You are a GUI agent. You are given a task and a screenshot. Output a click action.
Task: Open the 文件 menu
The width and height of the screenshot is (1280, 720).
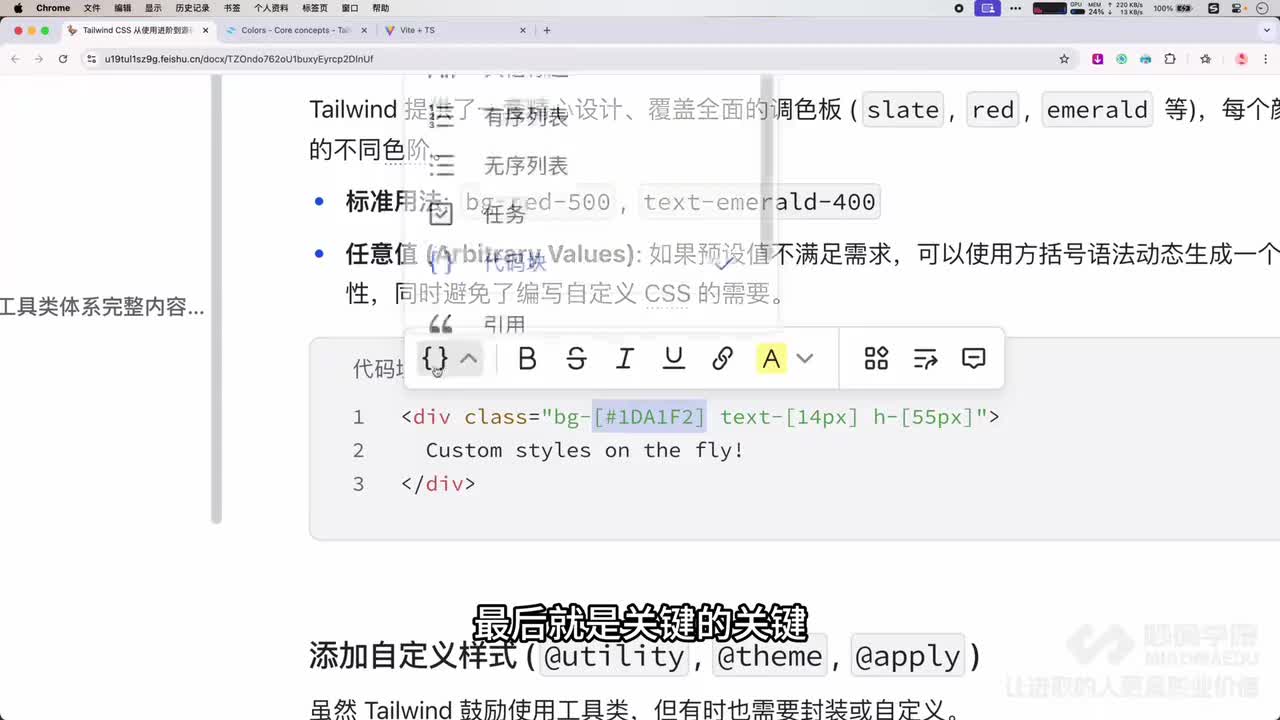(x=92, y=8)
